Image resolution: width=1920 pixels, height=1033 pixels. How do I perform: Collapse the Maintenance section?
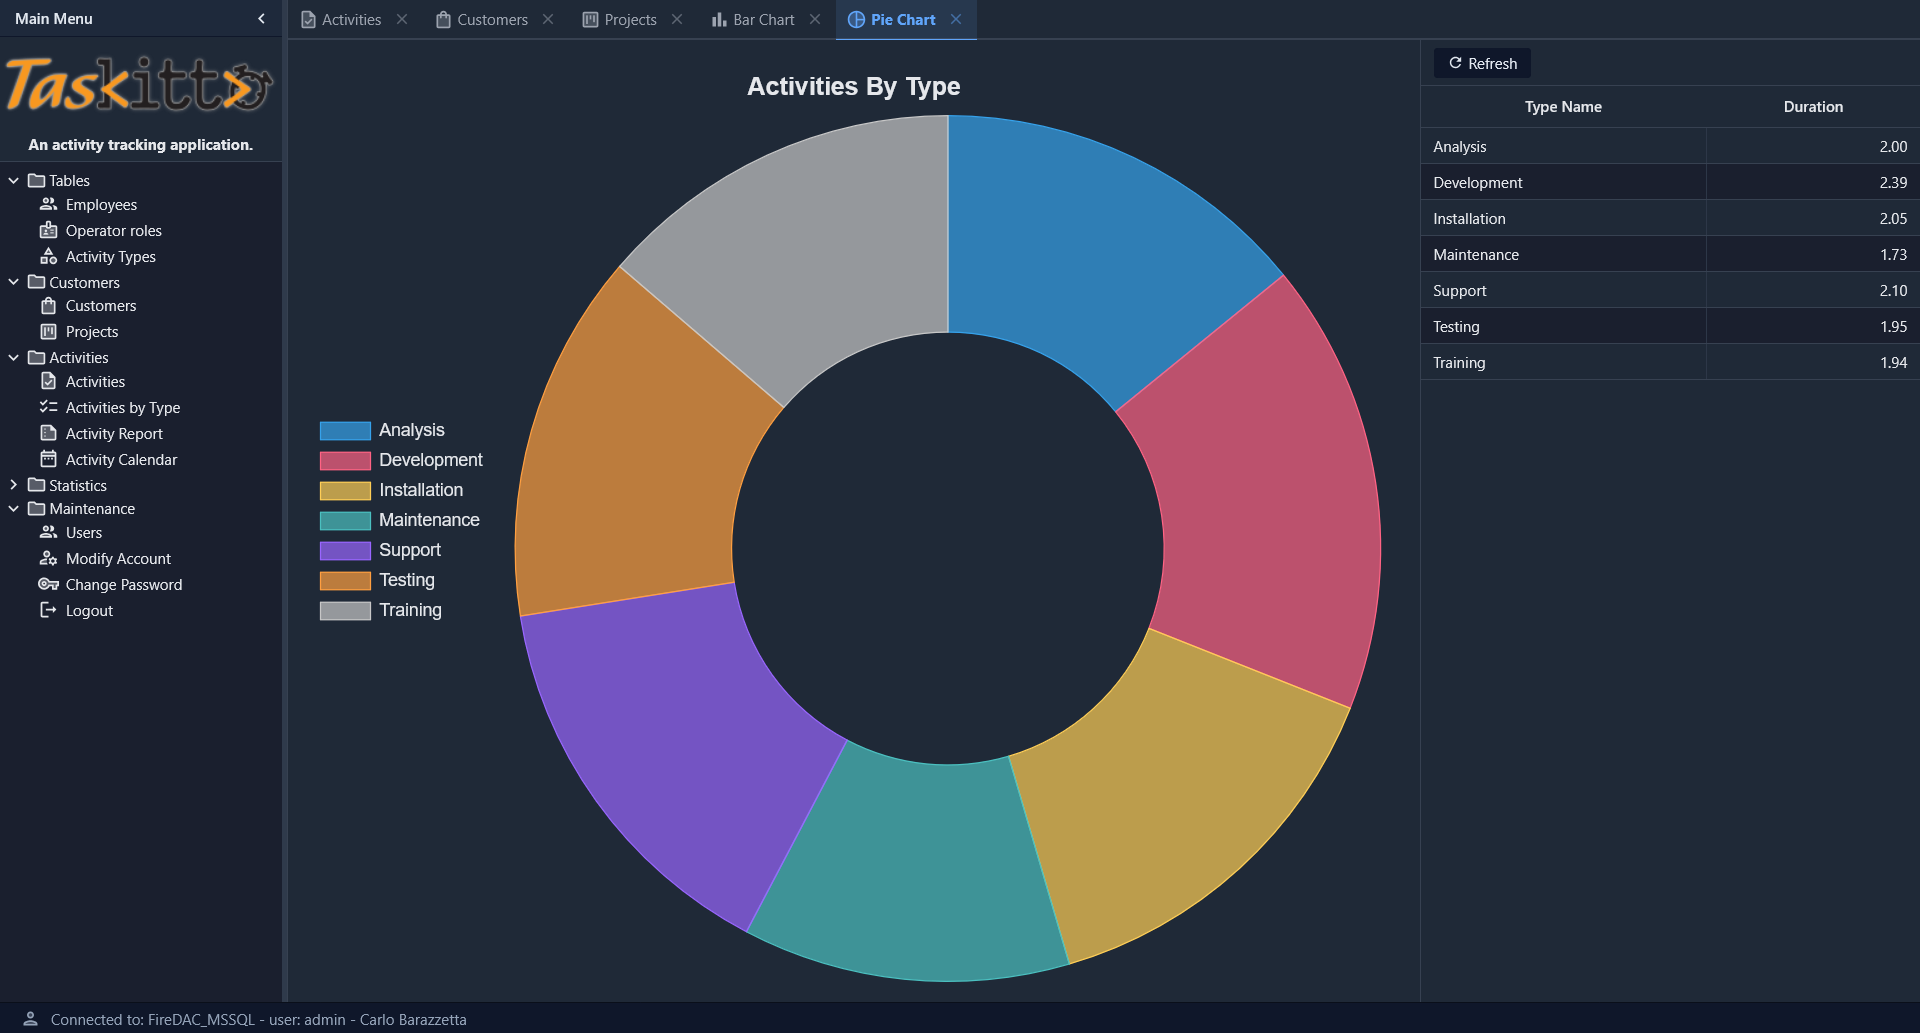click(13, 508)
